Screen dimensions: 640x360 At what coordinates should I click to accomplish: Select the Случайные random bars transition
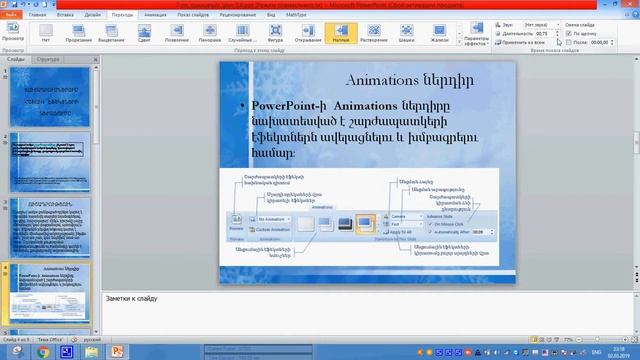click(242, 33)
